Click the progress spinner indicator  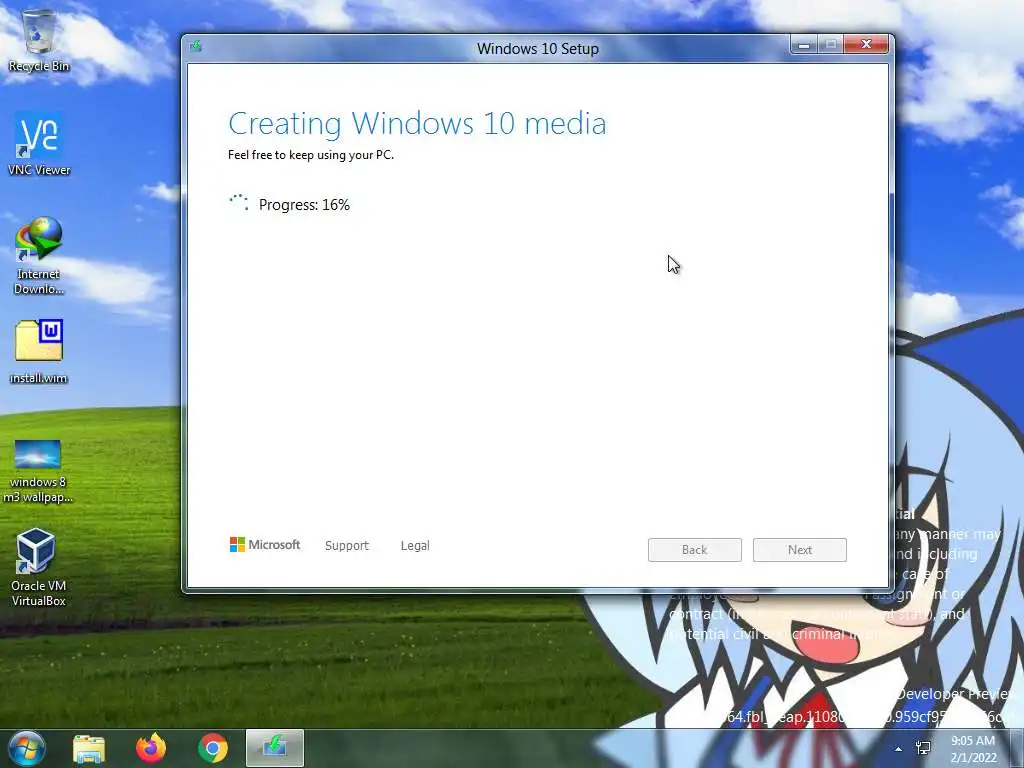(239, 202)
